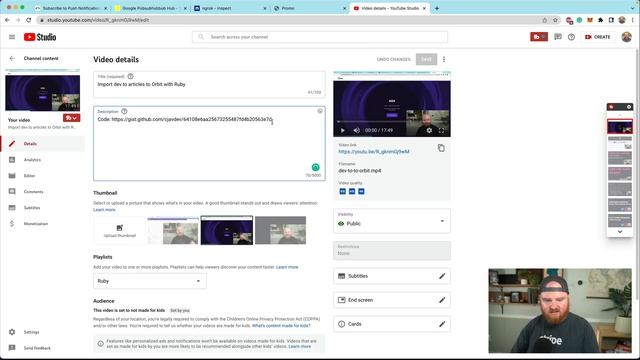Open the youtu.be video link

click(x=373, y=151)
